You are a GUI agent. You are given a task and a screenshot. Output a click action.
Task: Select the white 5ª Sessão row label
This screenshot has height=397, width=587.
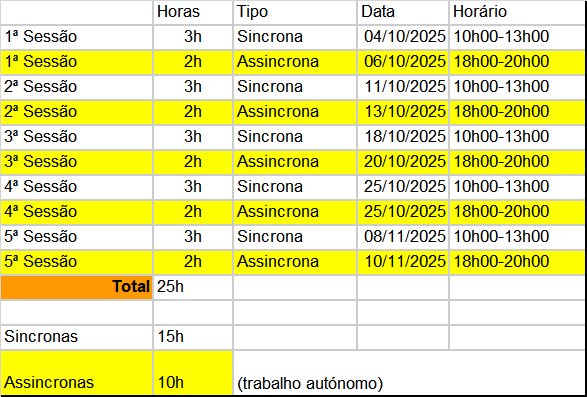[76, 237]
